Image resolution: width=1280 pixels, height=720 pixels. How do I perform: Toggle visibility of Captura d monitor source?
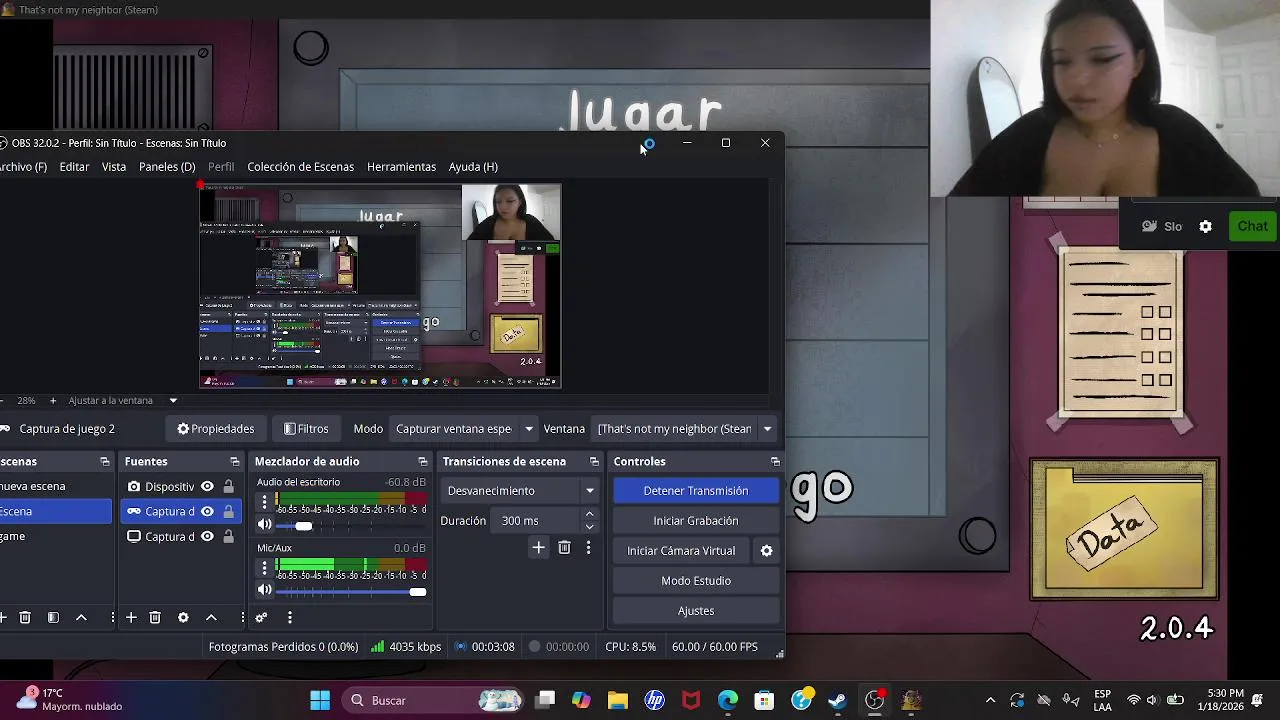point(207,536)
